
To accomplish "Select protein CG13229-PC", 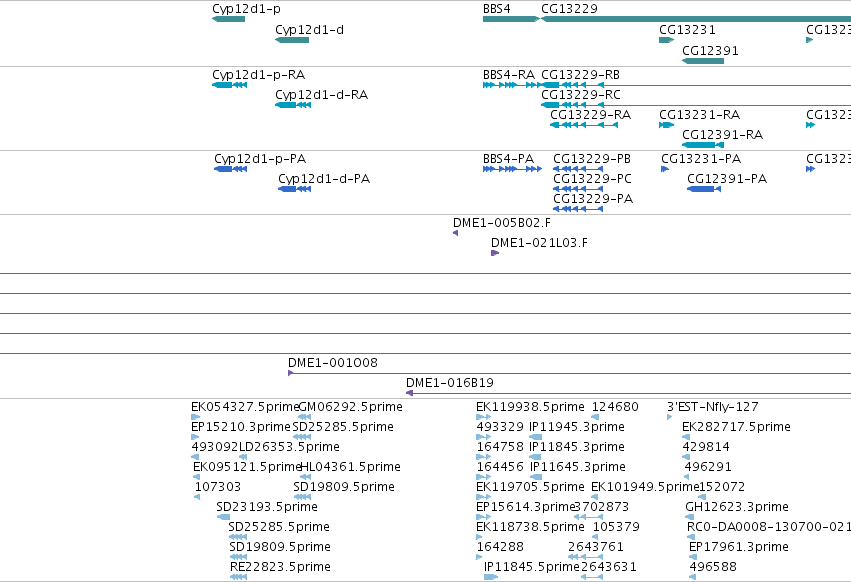I will pos(578,189).
